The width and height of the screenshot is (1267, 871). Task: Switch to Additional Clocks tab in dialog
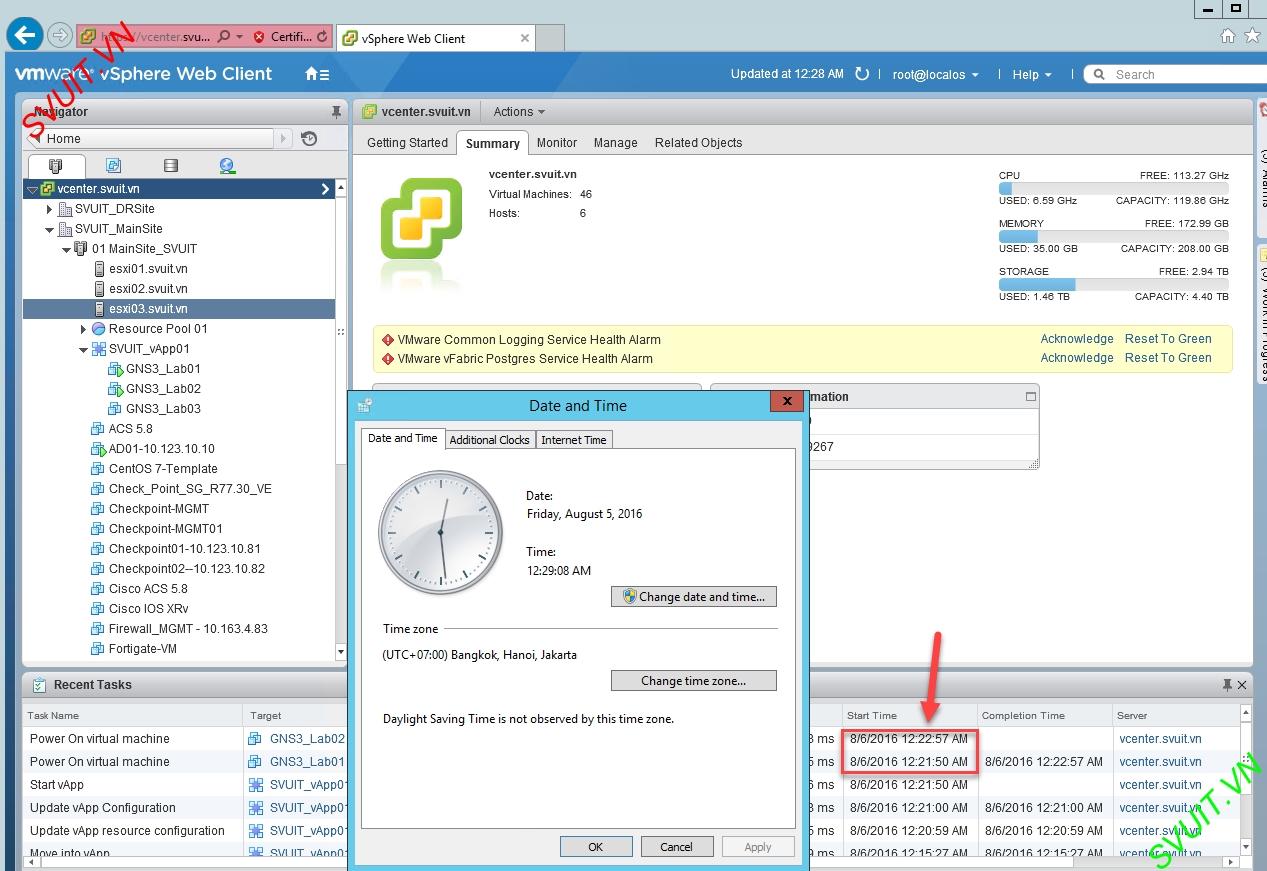(490, 440)
